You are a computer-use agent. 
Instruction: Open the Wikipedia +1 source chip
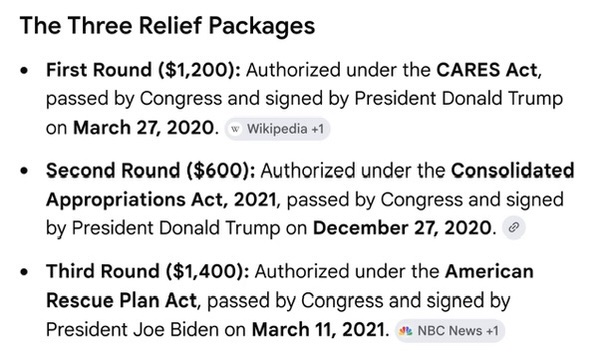coord(277,129)
